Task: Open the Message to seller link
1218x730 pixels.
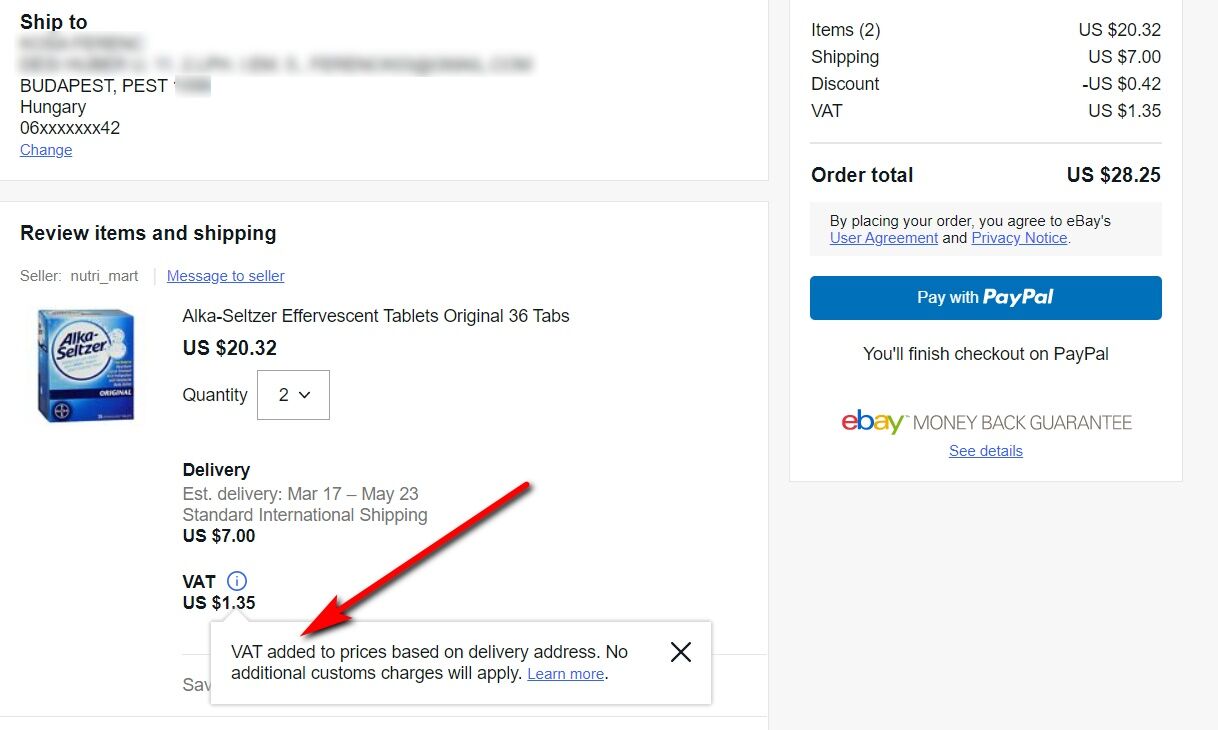Action: [226, 276]
